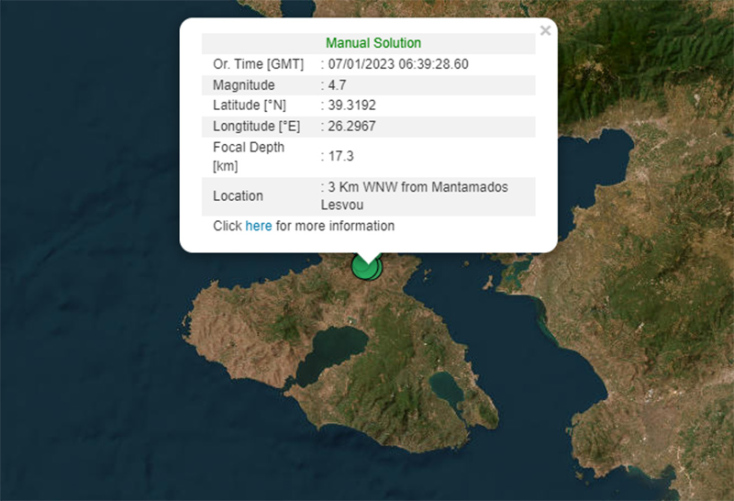Click the 'for more information' text
Image resolution: width=734 pixels, height=501 pixels.
coord(335,226)
